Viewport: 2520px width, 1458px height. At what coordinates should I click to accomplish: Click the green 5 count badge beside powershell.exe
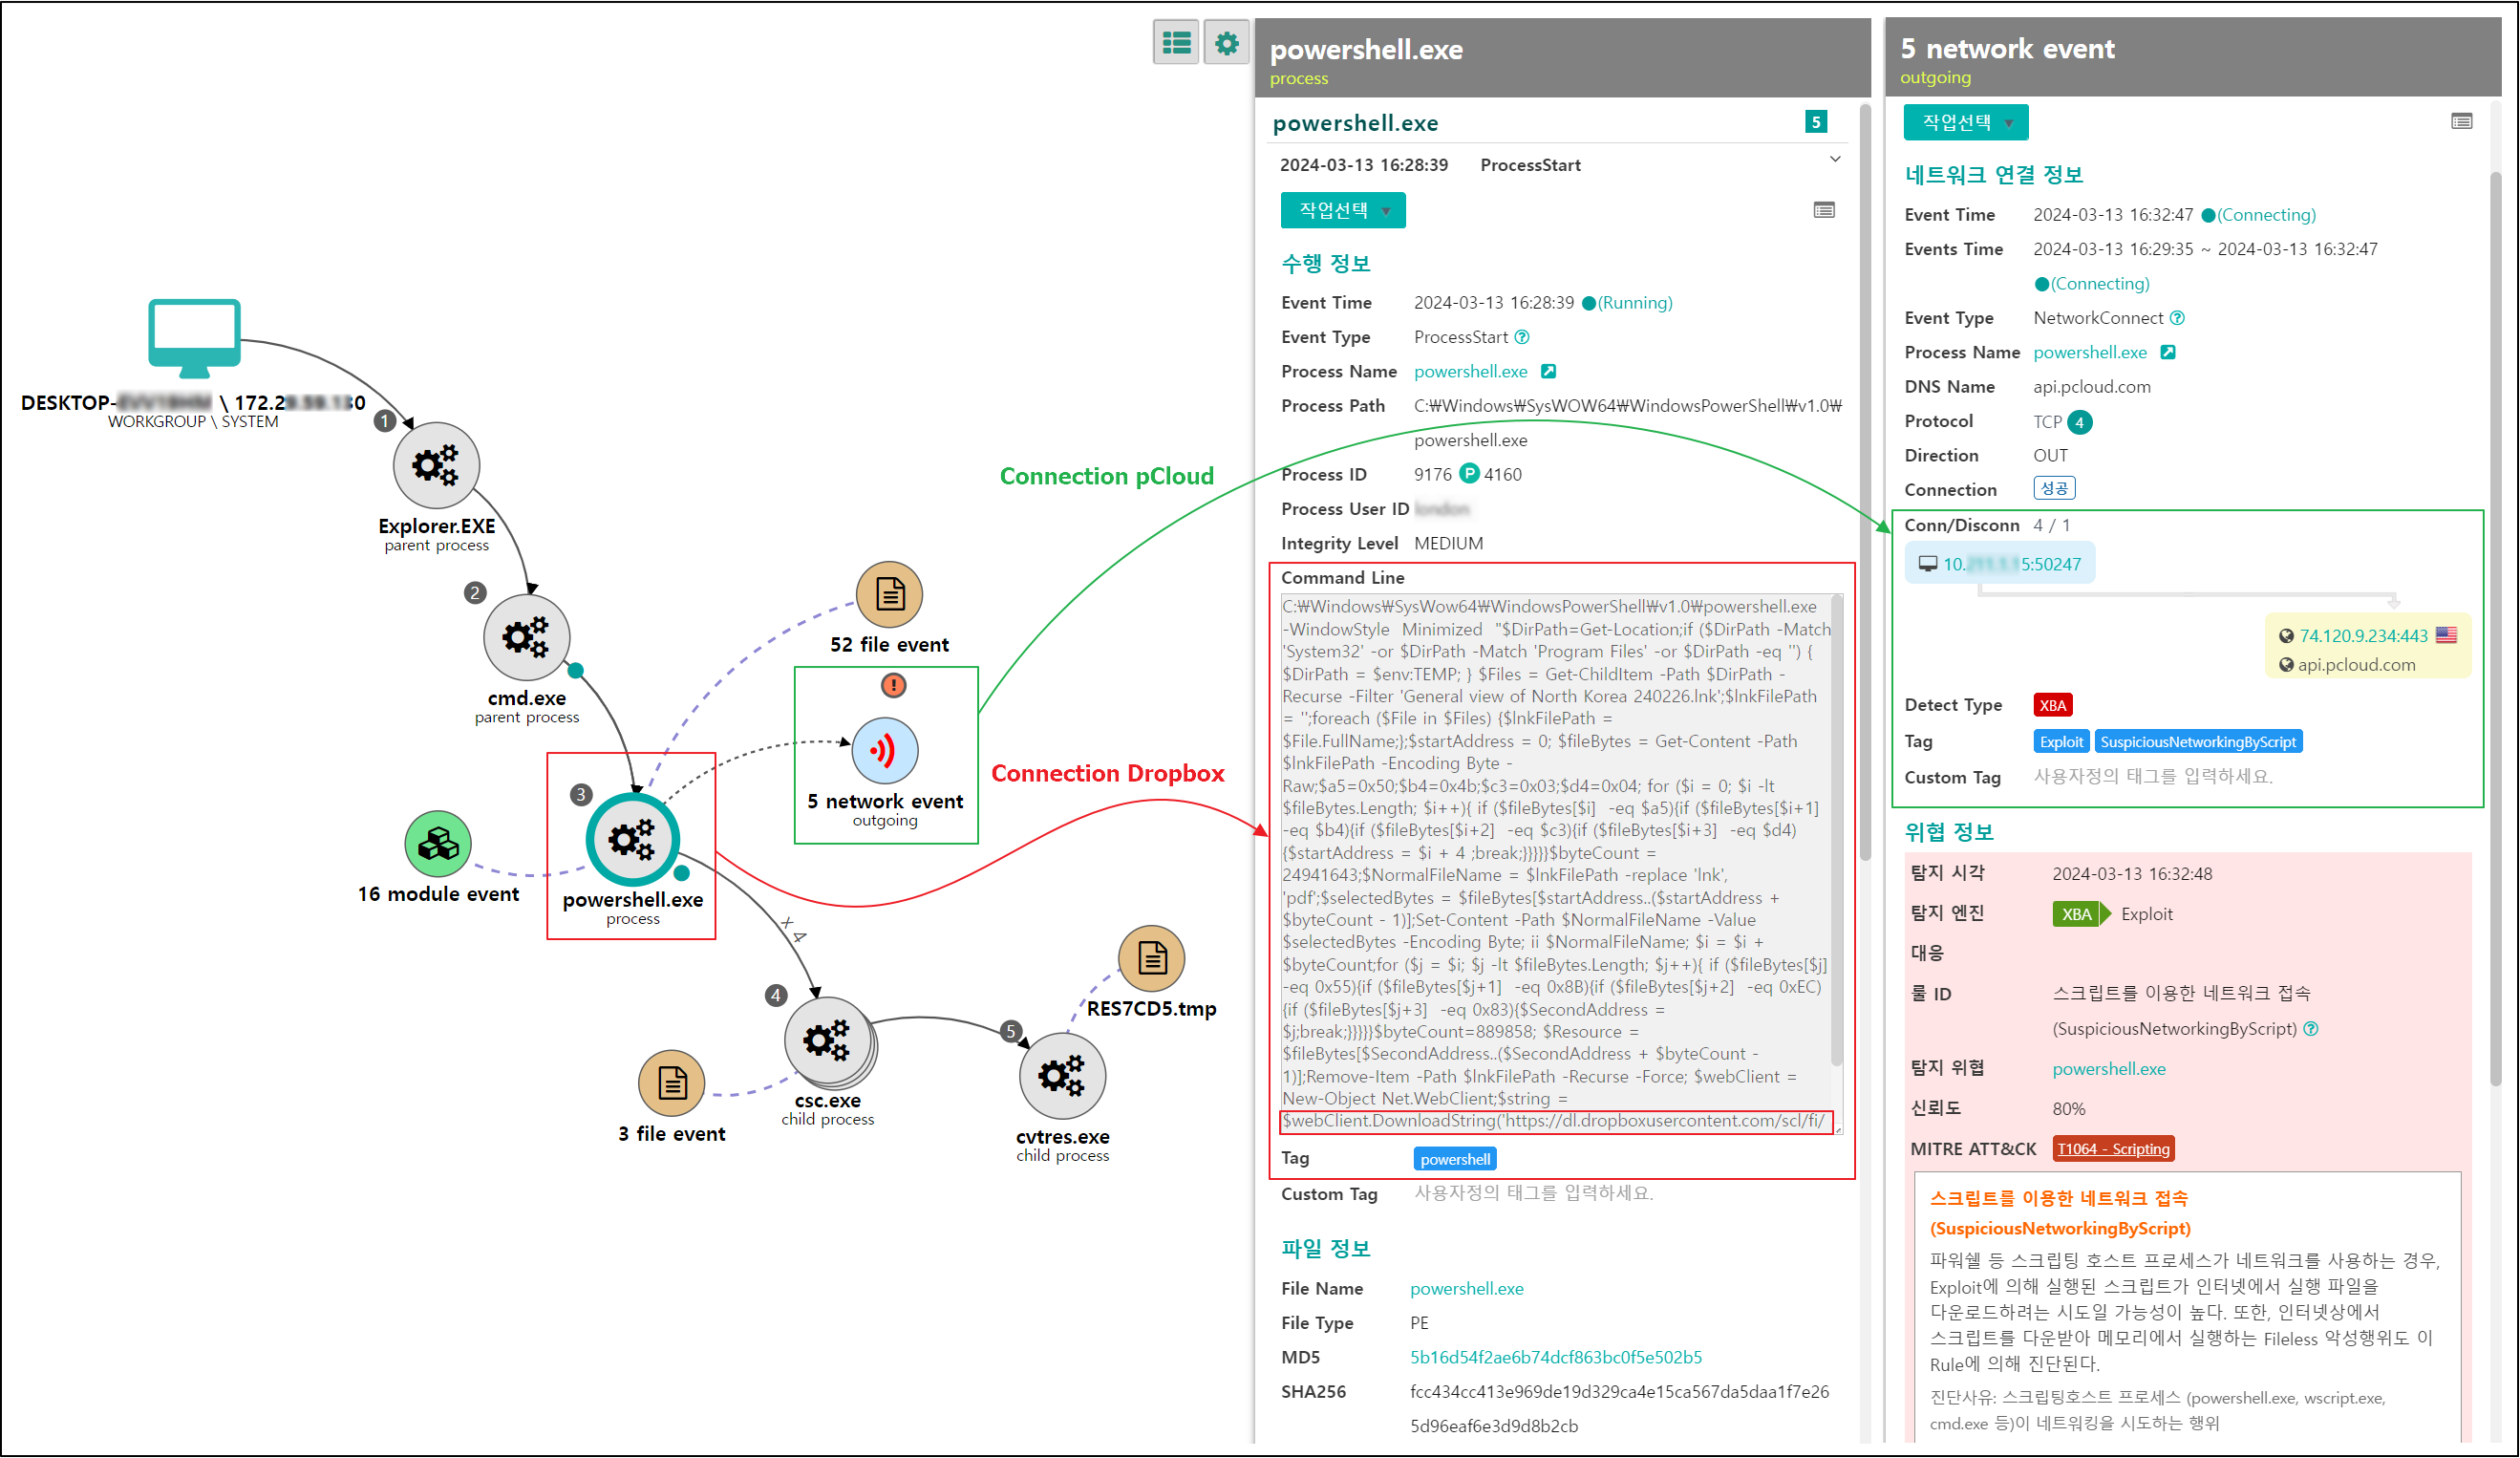[x=1816, y=122]
